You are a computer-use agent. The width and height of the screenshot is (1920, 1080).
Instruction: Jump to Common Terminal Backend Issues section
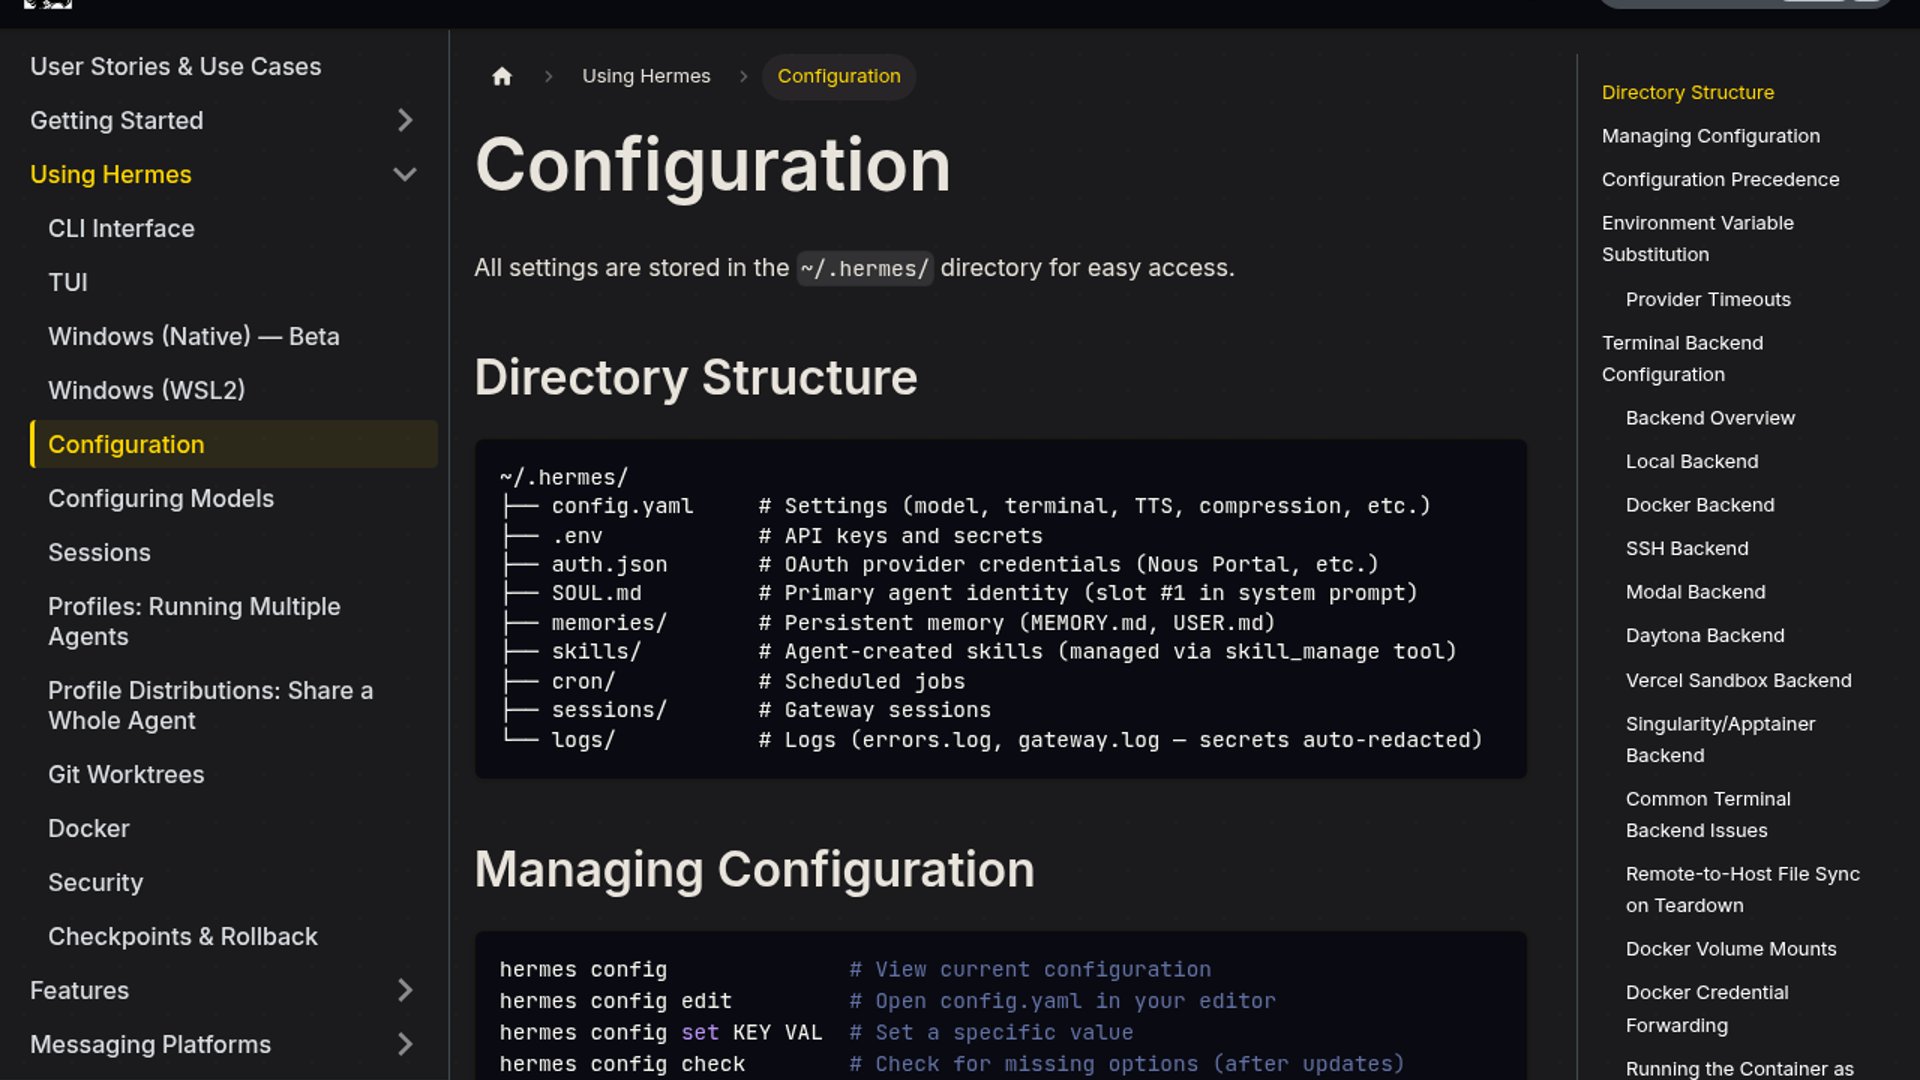1708,814
